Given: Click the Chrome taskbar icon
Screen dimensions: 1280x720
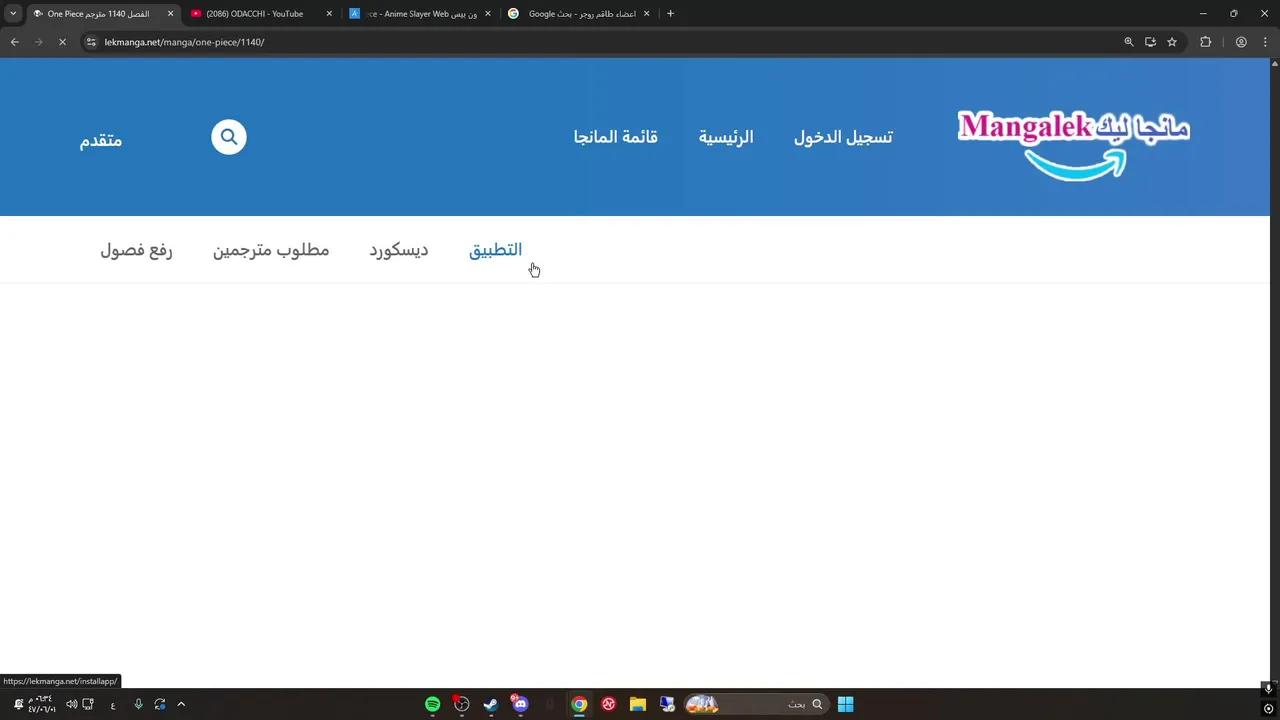Looking at the screenshot, I should 579,704.
